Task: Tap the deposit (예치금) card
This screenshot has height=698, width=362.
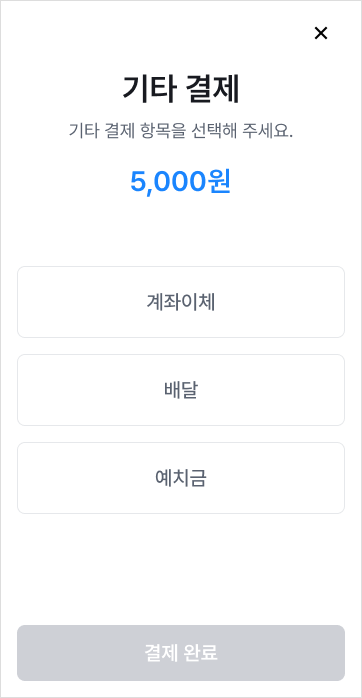Action: click(x=181, y=478)
